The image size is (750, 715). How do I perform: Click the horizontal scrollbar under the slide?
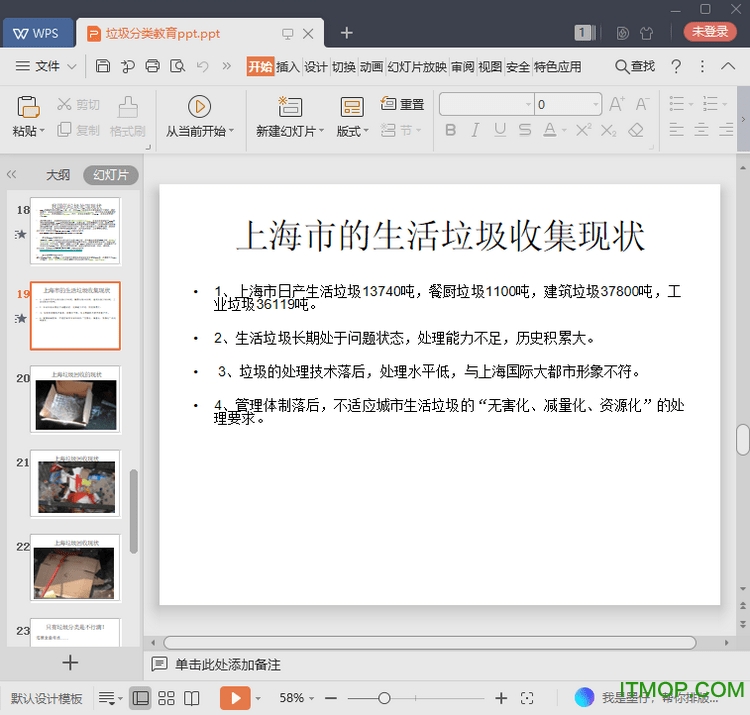[429, 642]
